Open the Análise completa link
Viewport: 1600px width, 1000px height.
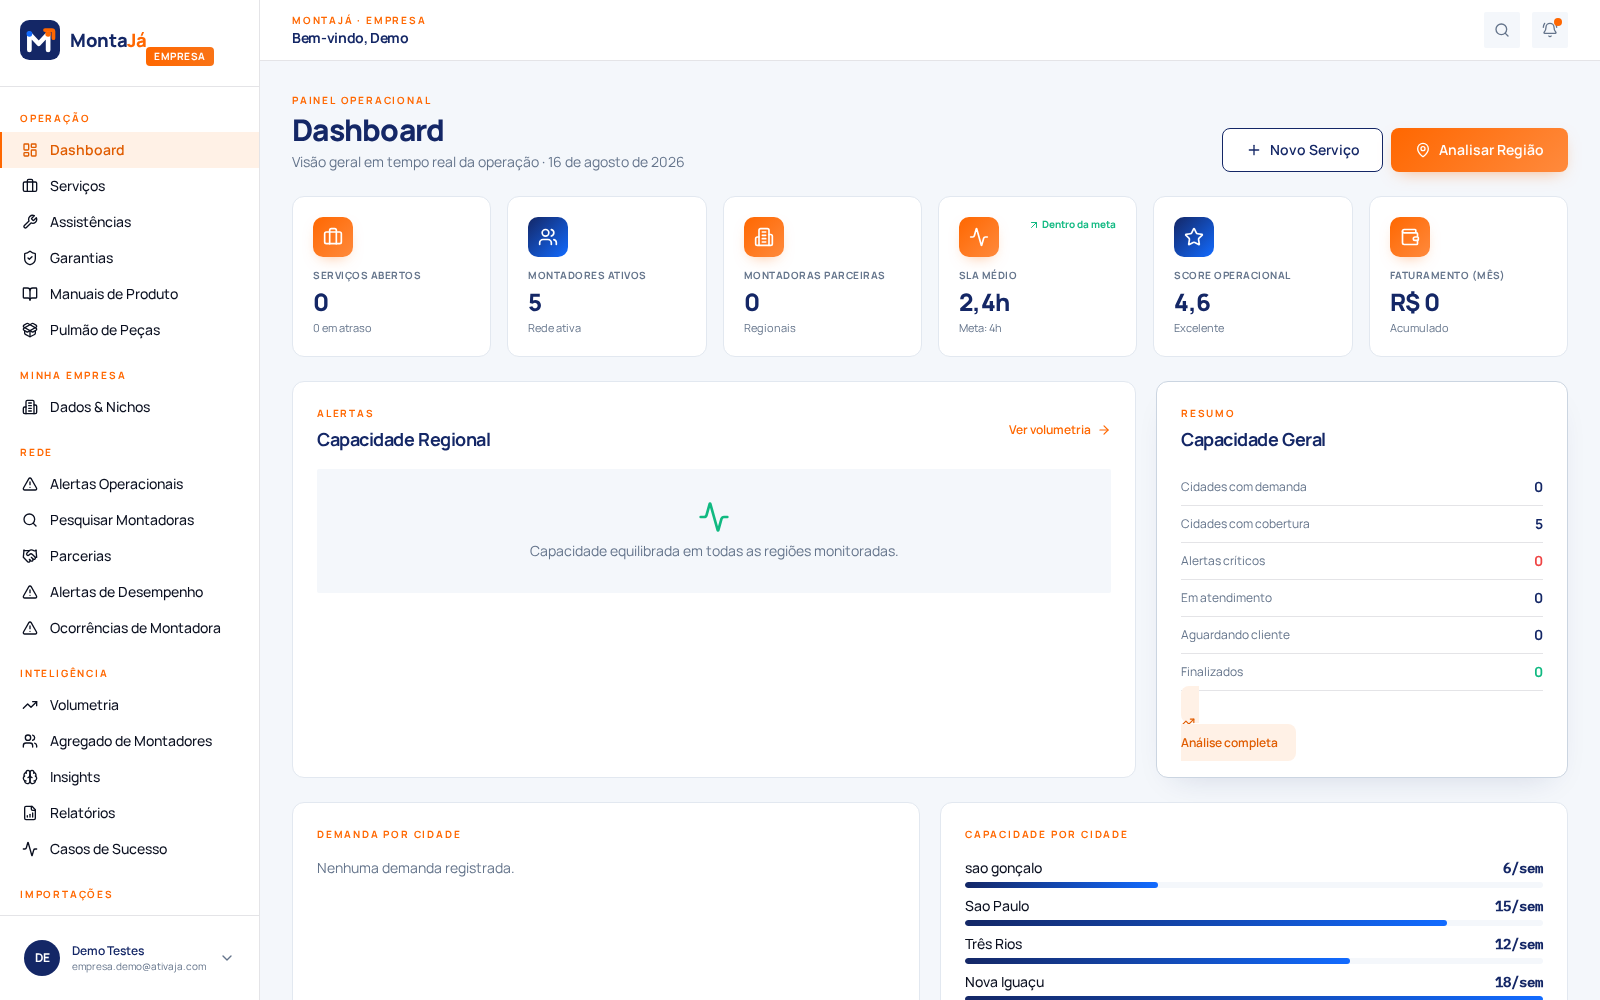(1238, 742)
